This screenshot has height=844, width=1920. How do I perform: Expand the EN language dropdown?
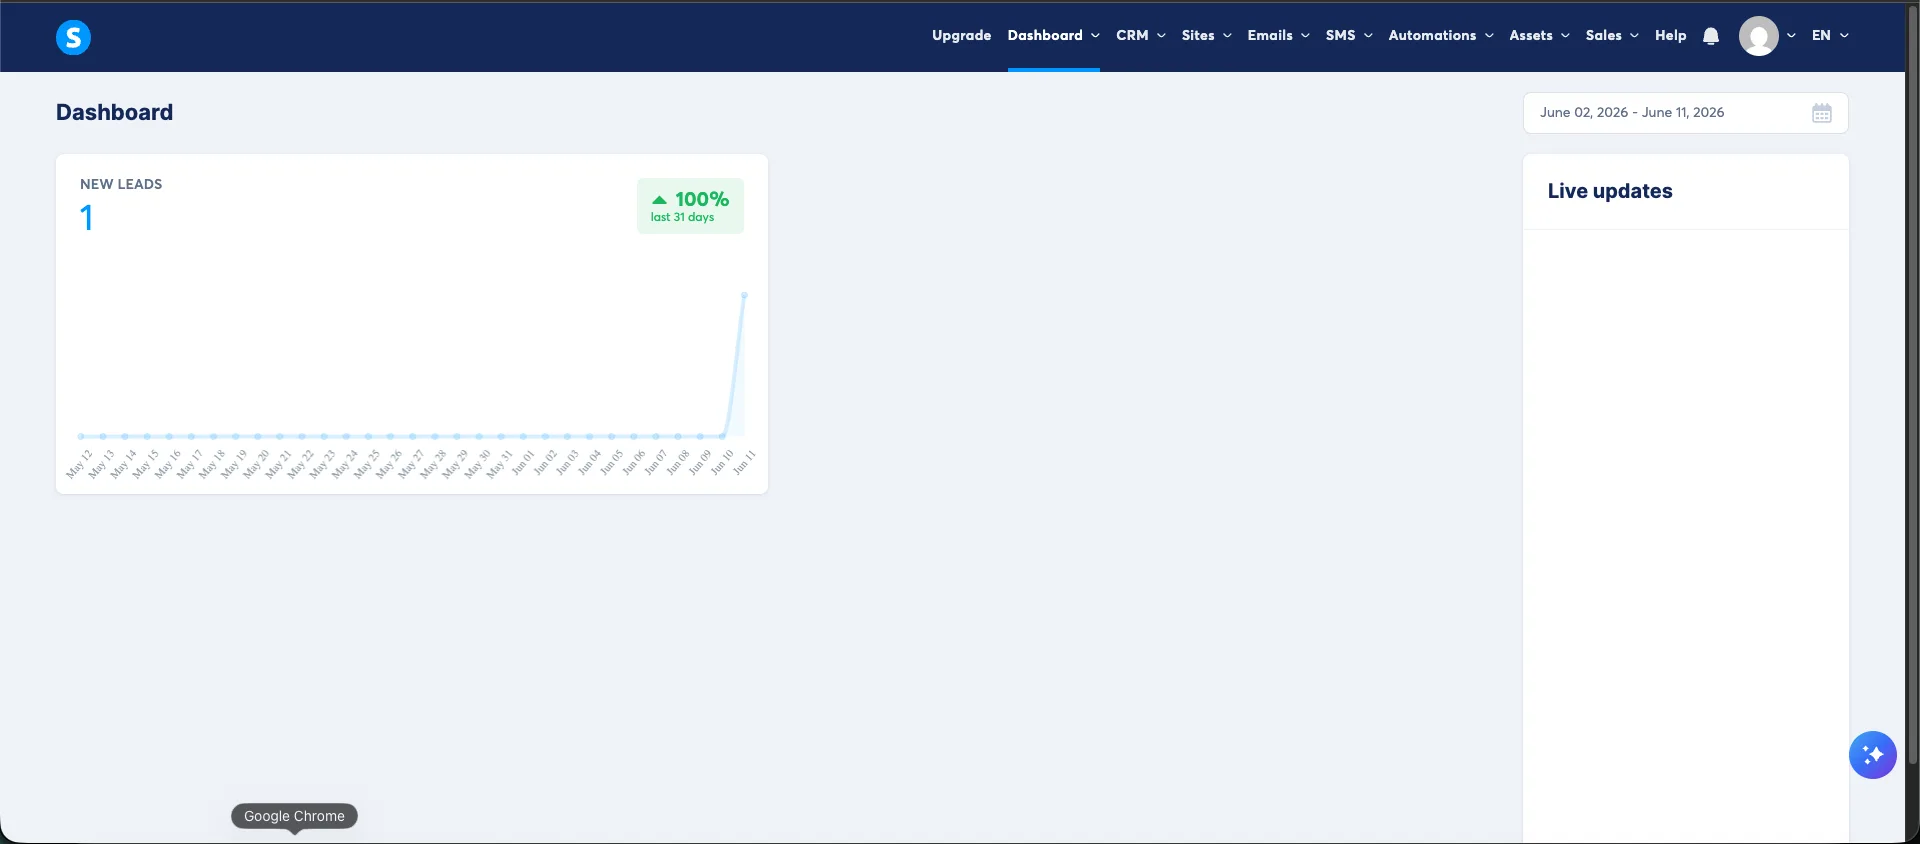[1830, 35]
